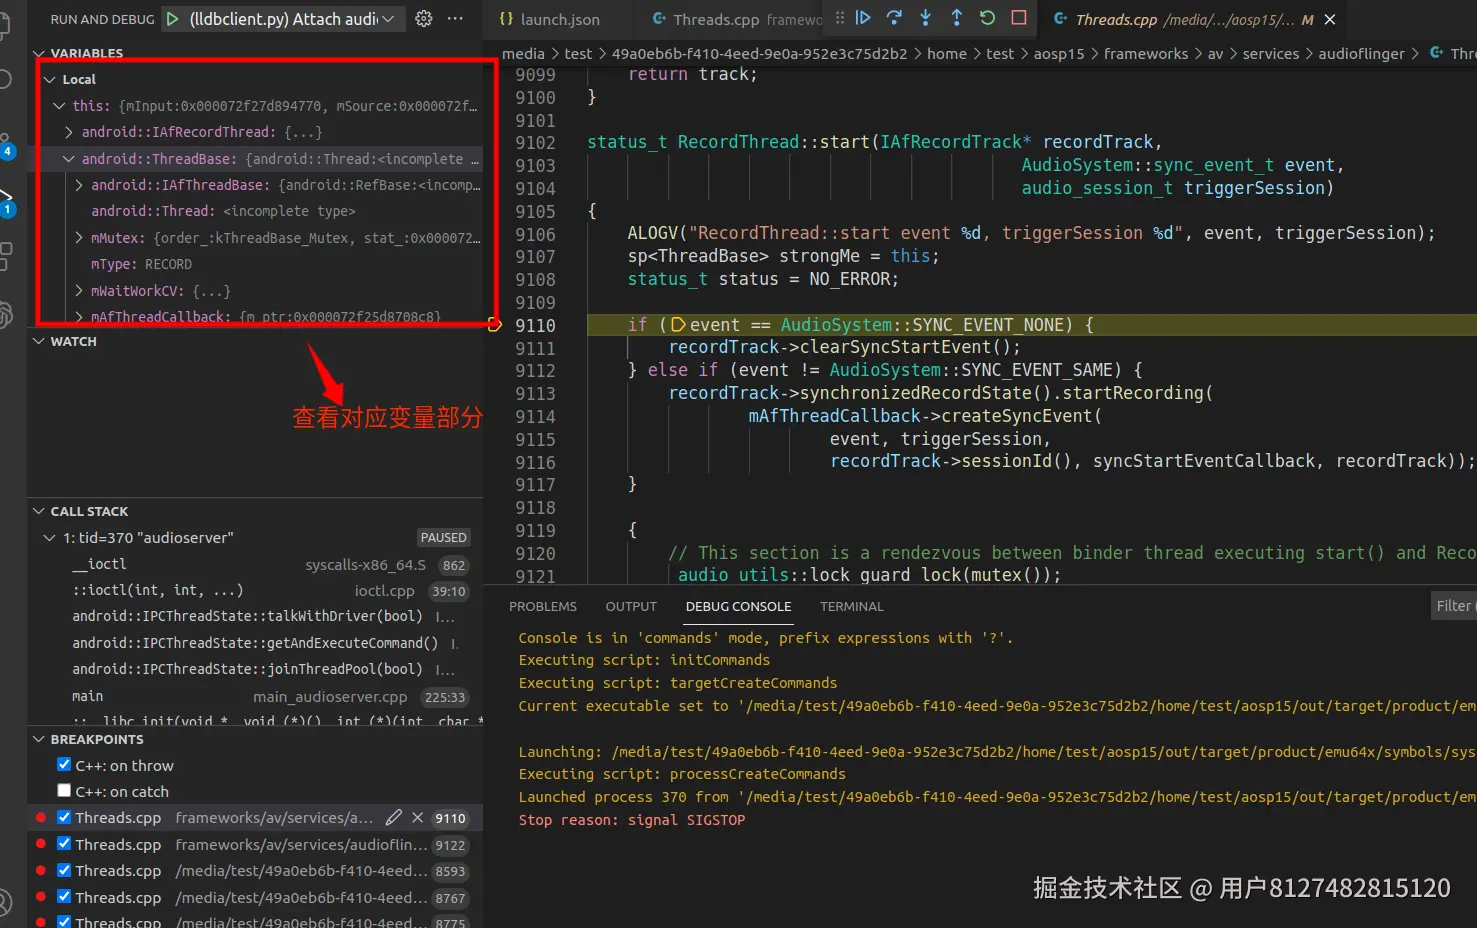Image resolution: width=1477 pixels, height=928 pixels.
Task: Close the active Threads.cpp editor tab
Action: pos(1330,19)
